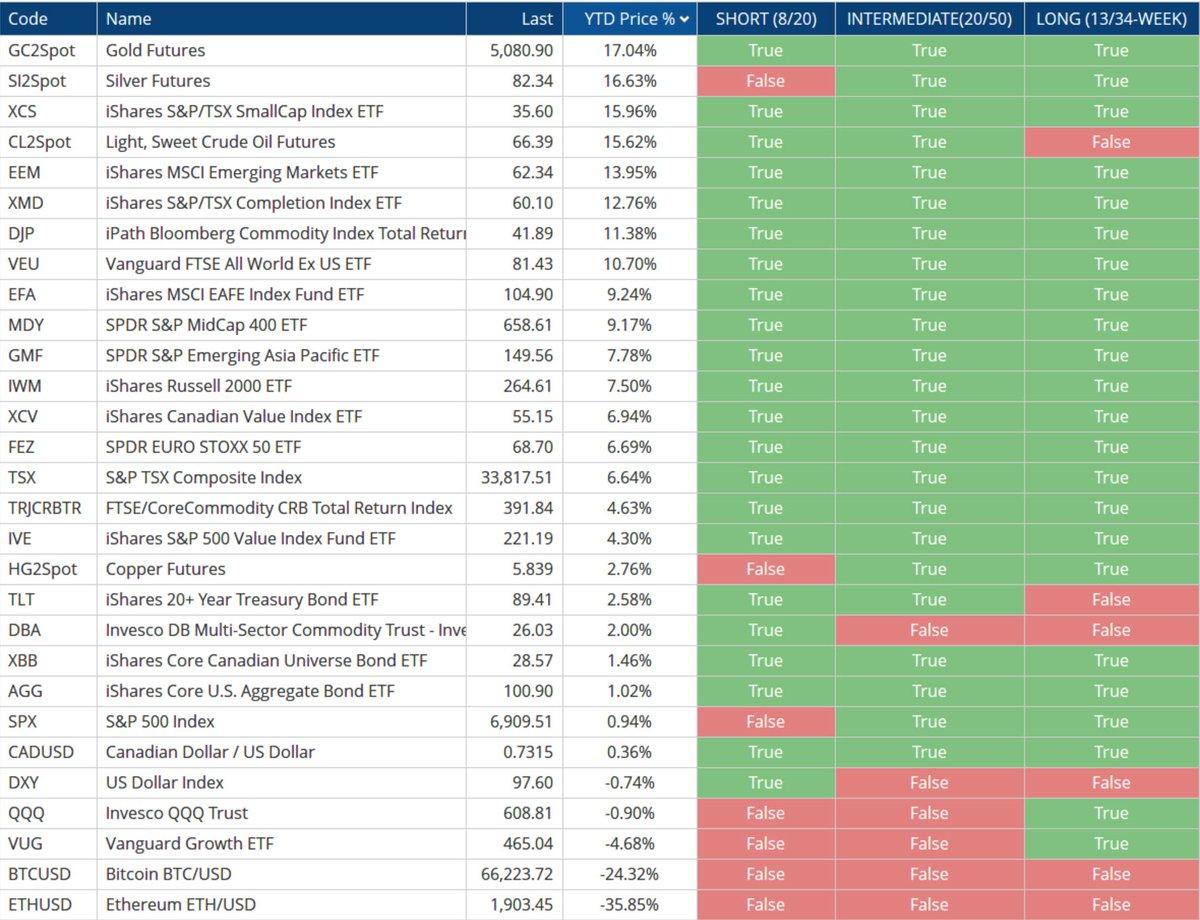Viewport: 1200px width, 920px height.
Task: Sort by the INTERMEDIATE(20/50) column
Action: click(930, 18)
